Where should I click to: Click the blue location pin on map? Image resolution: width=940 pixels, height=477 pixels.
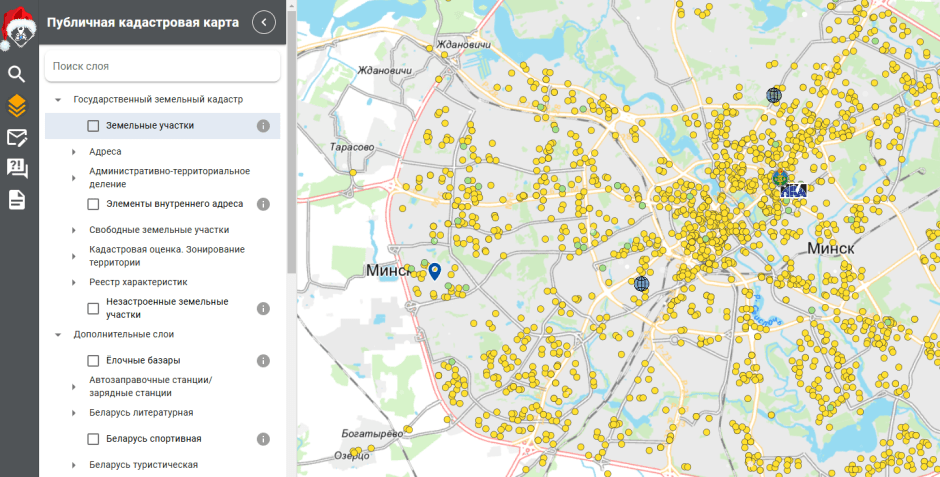click(434, 270)
